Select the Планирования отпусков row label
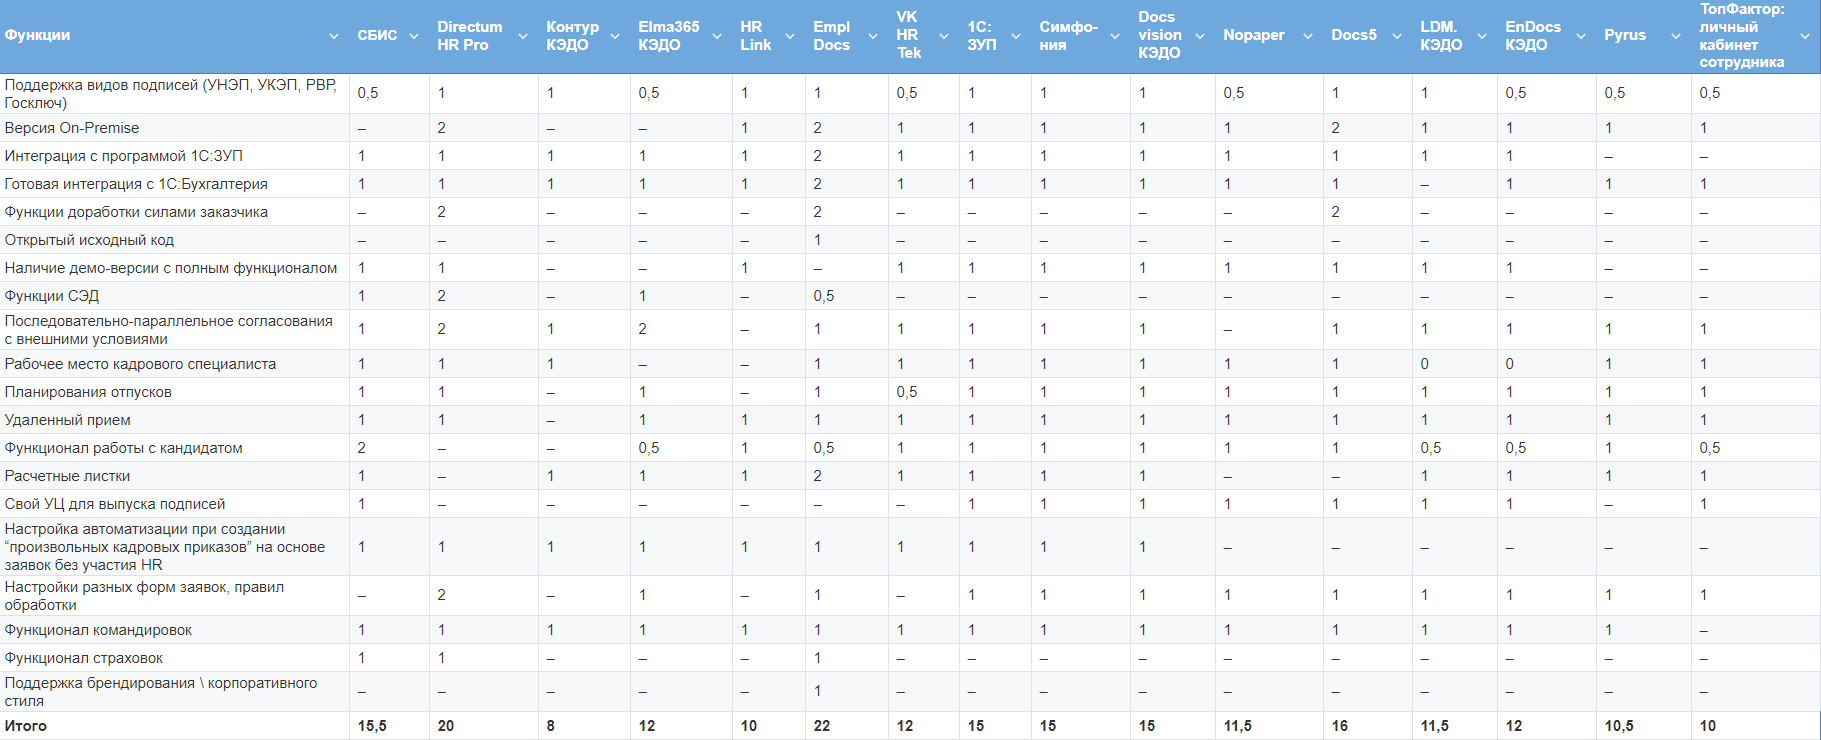The height and width of the screenshot is (740, 1821). [x=88, y=392]
